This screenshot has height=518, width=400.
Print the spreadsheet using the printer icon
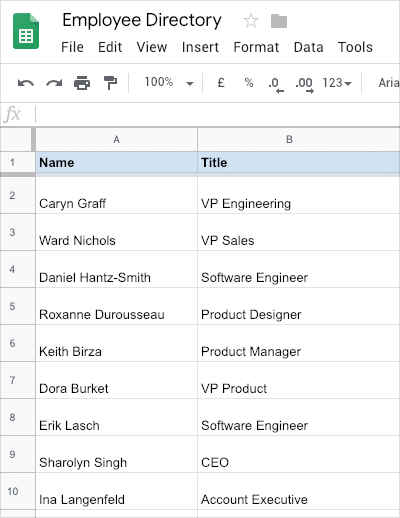(x=82, y=83)
